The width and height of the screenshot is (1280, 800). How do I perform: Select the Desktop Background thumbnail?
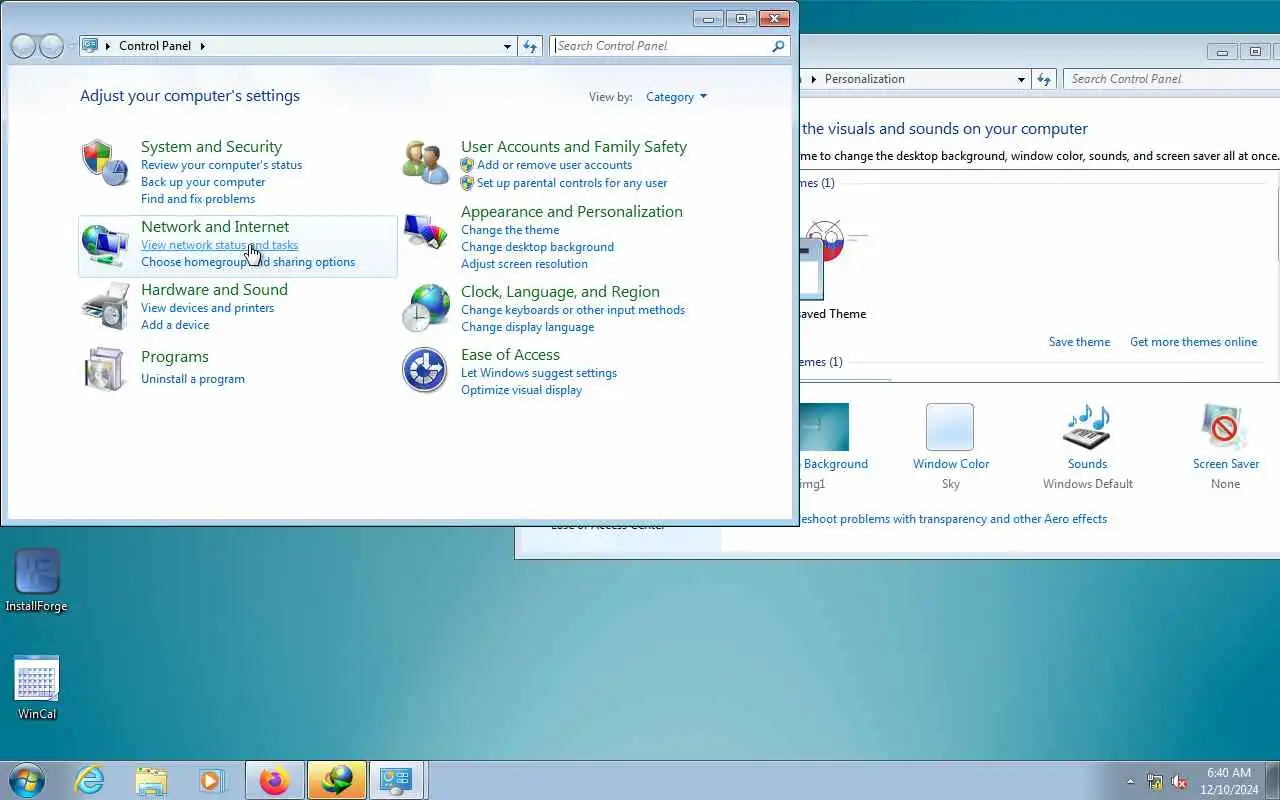825,427
